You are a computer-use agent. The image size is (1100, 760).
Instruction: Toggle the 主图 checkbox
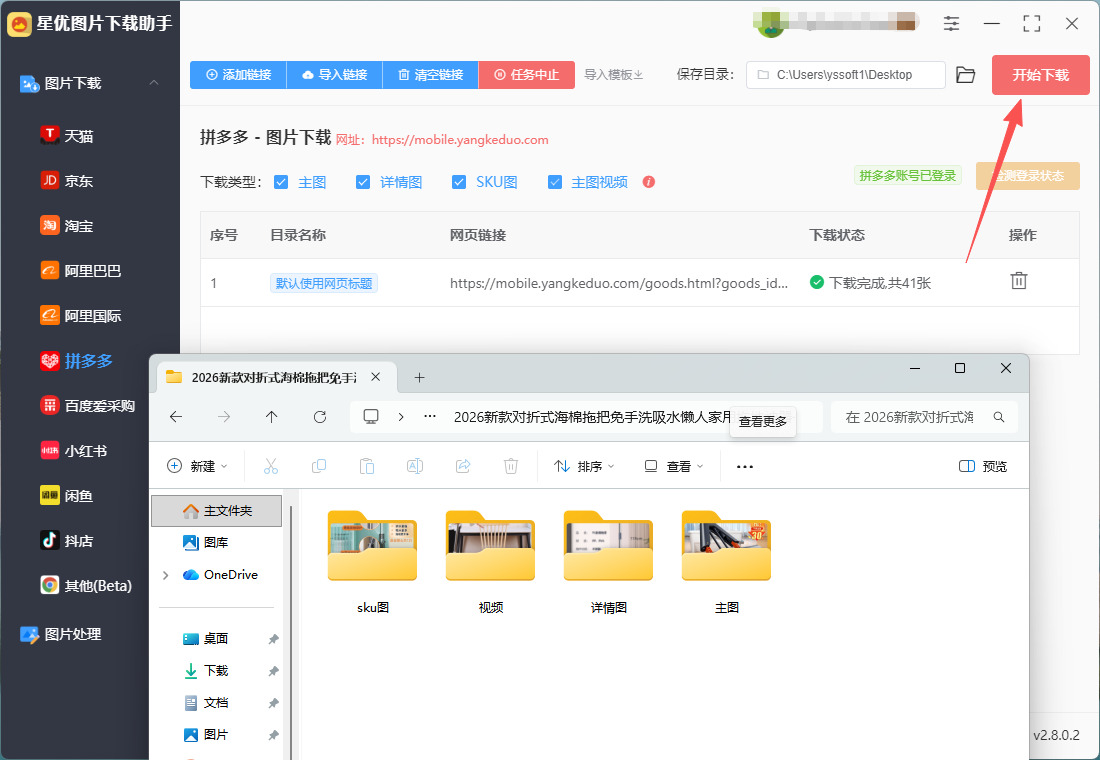point(281,182)
